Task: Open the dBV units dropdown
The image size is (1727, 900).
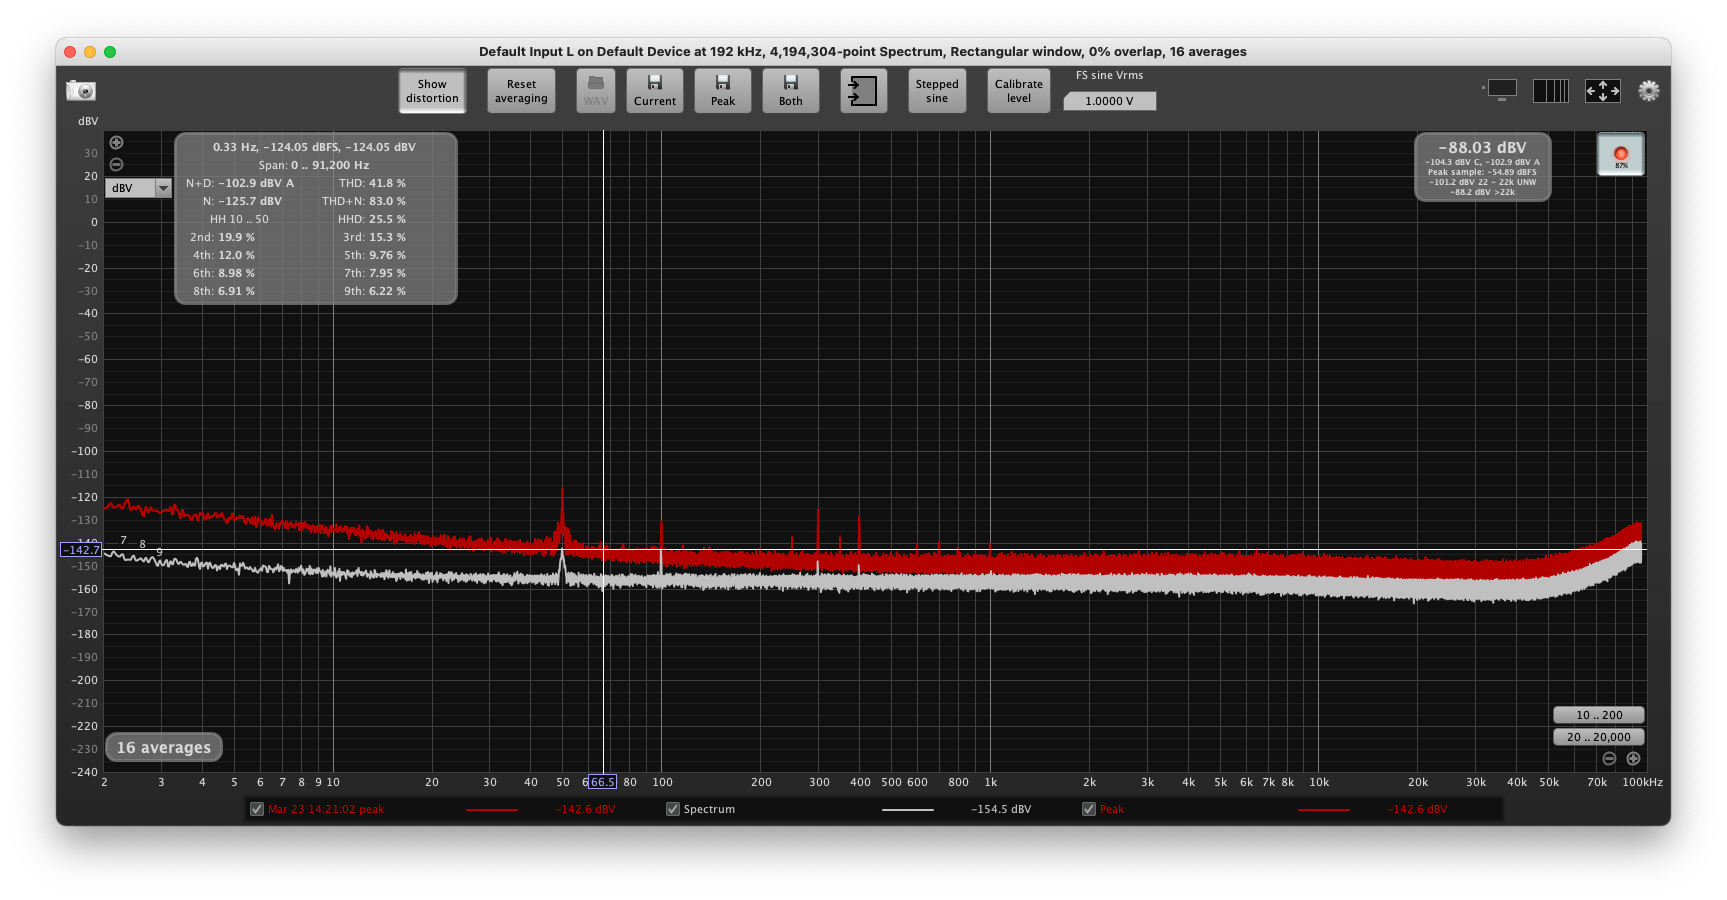Action: tap(138, 188)
